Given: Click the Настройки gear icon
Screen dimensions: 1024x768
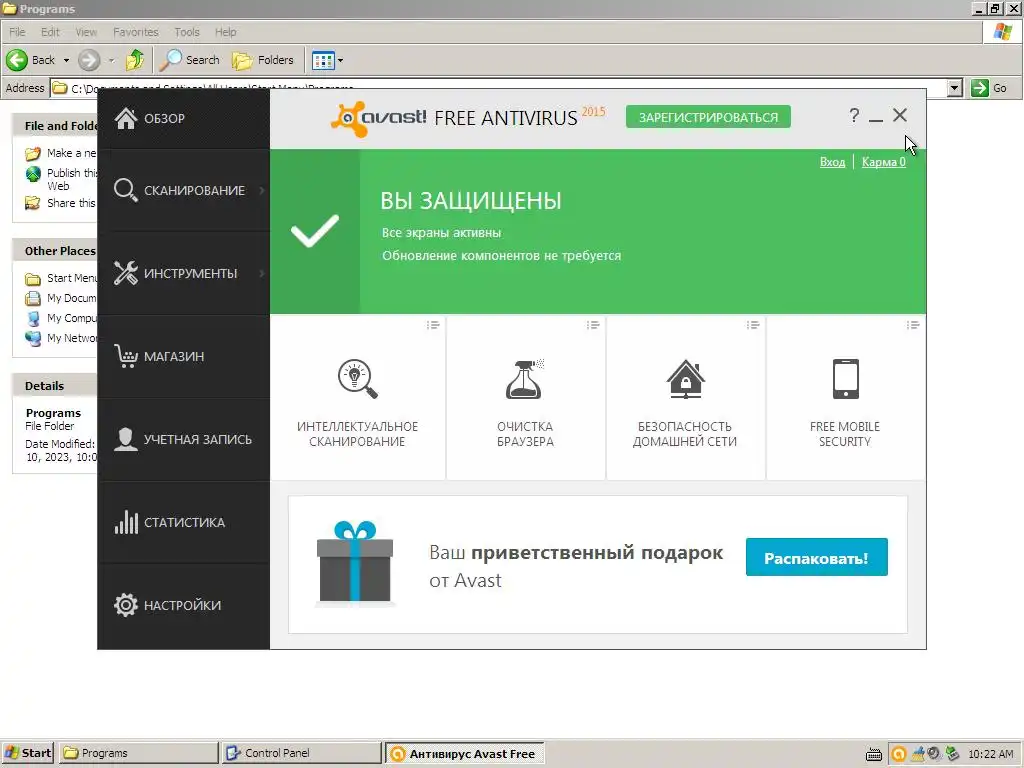Looking at the screenshot, I should (125, 605).
